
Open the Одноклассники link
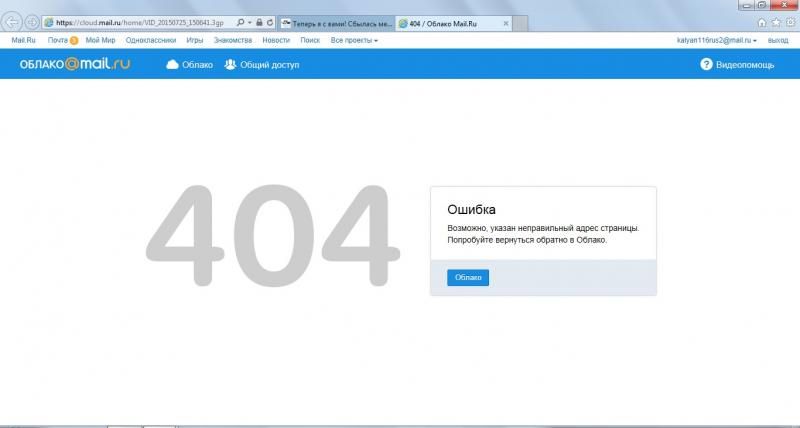click(x=151, y=40)
